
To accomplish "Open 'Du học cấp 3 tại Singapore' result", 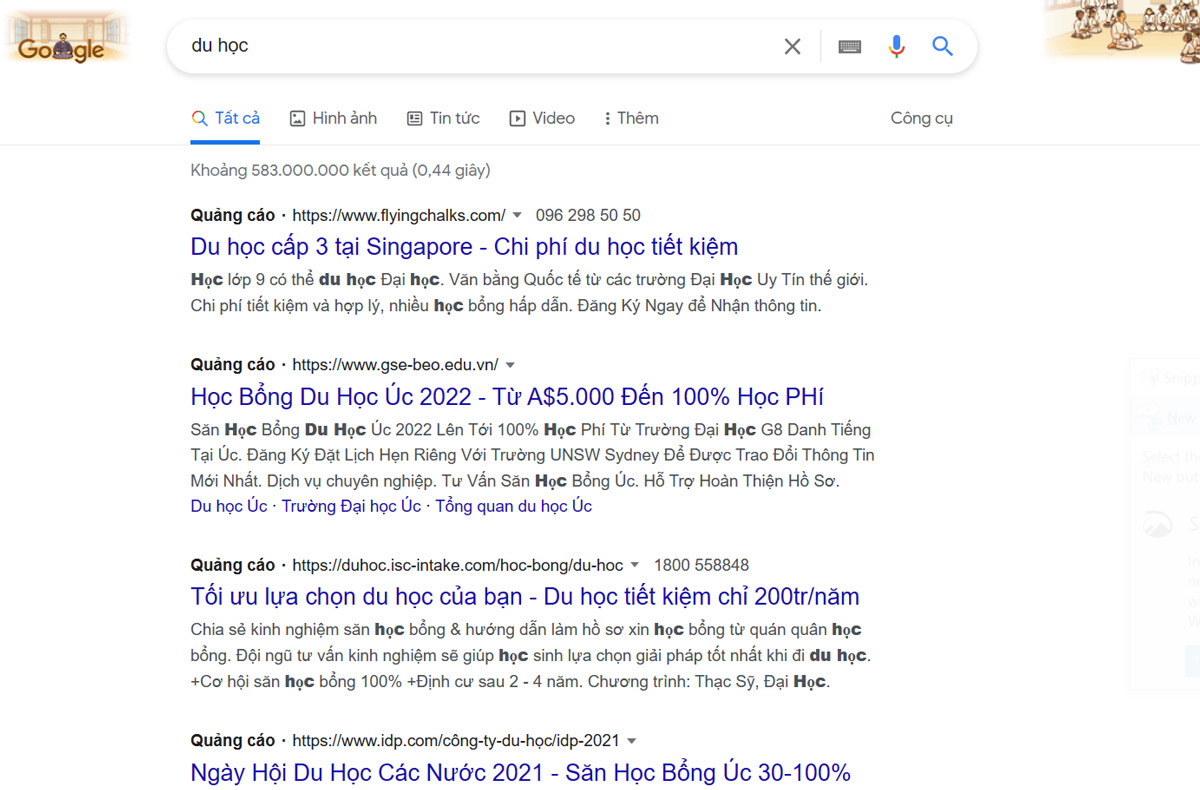I will pyautogui.click(x=464, y=246).
